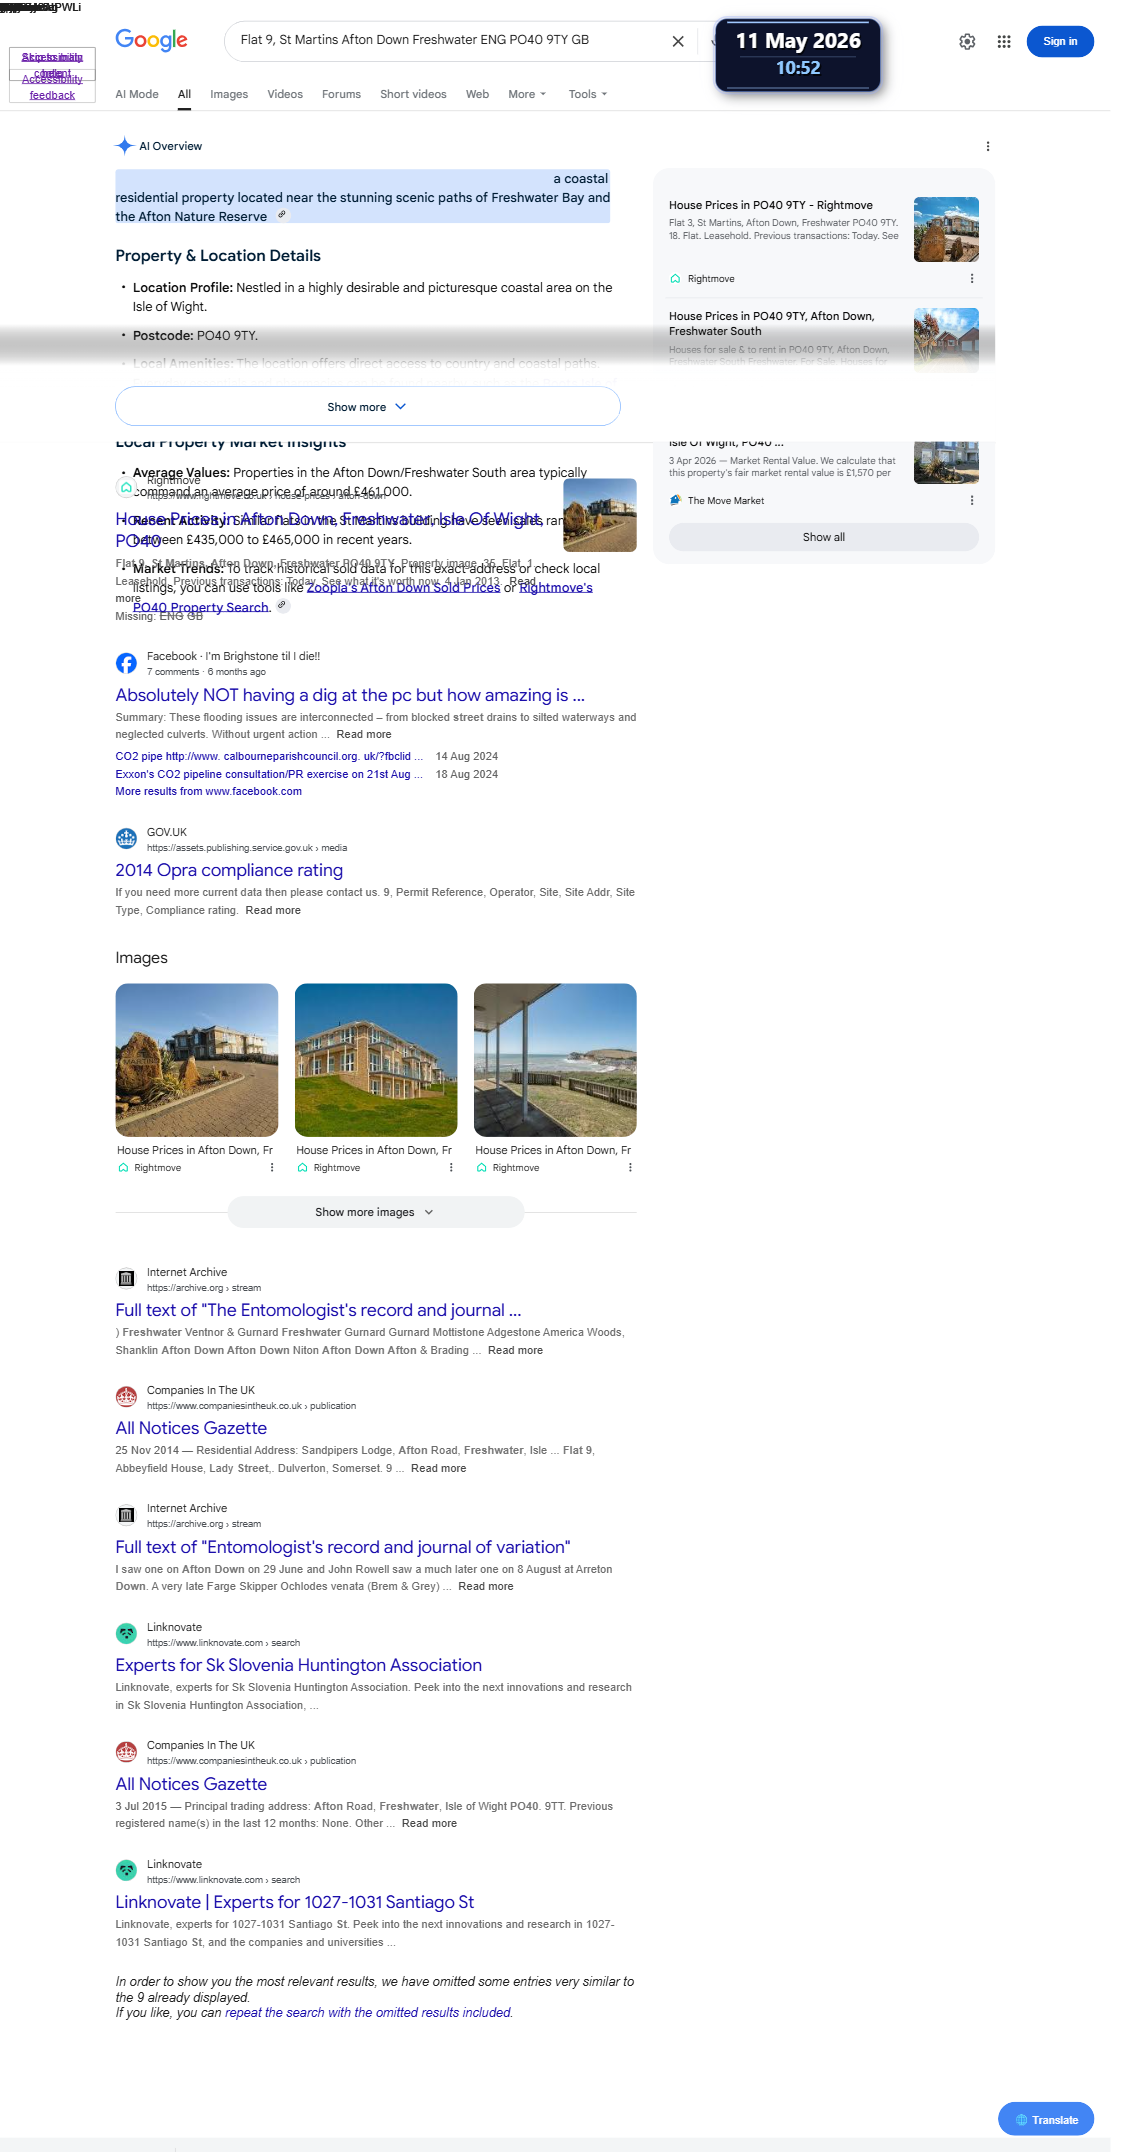Open More results from www.facebook.com

(x=208, y=791)
